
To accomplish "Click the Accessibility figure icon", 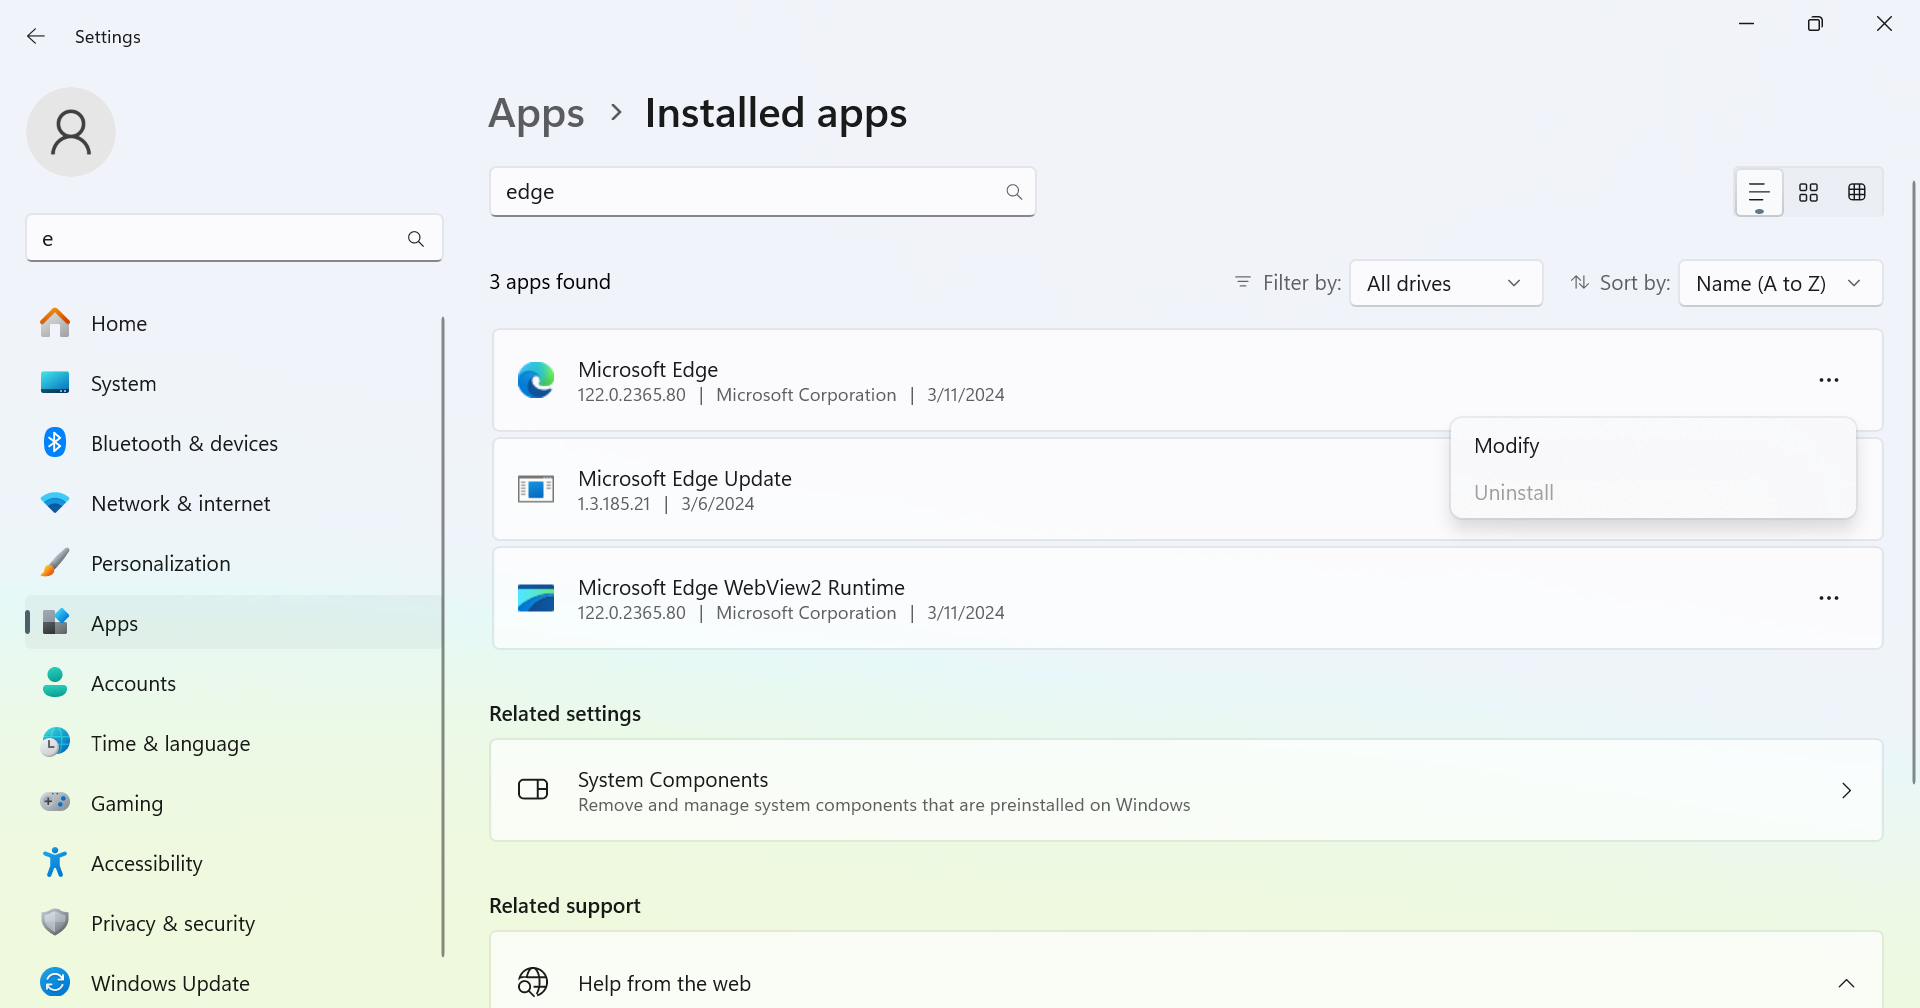I will [55, 862].
